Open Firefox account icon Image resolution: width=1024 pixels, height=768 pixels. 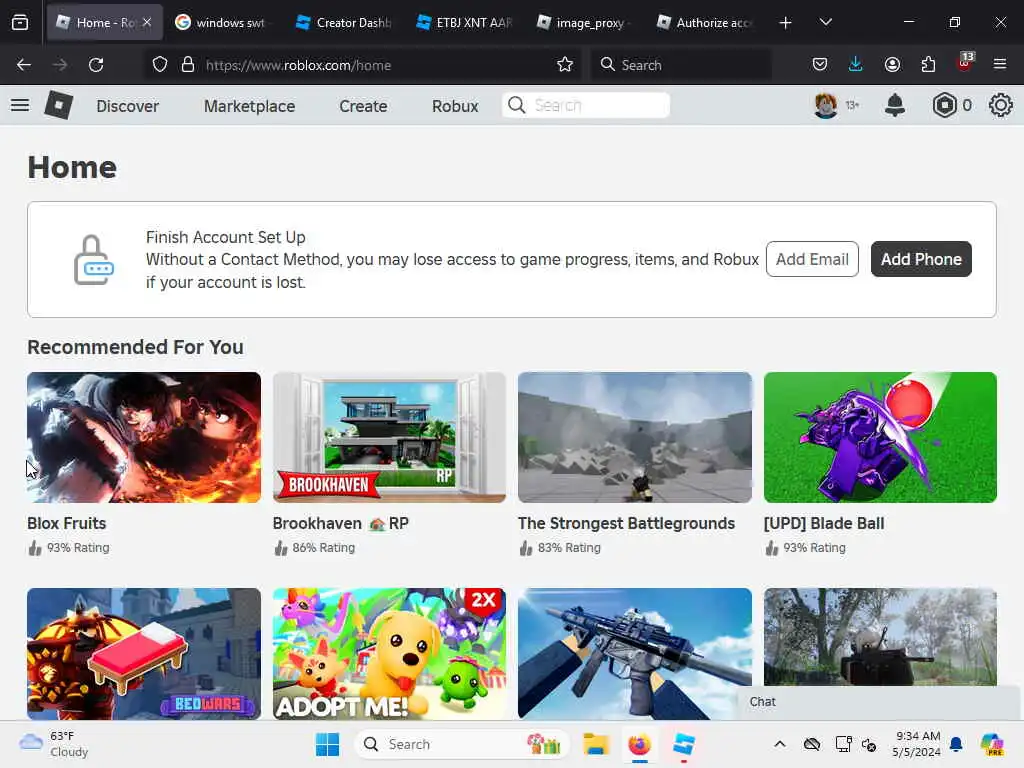click(x=892, y=64)
